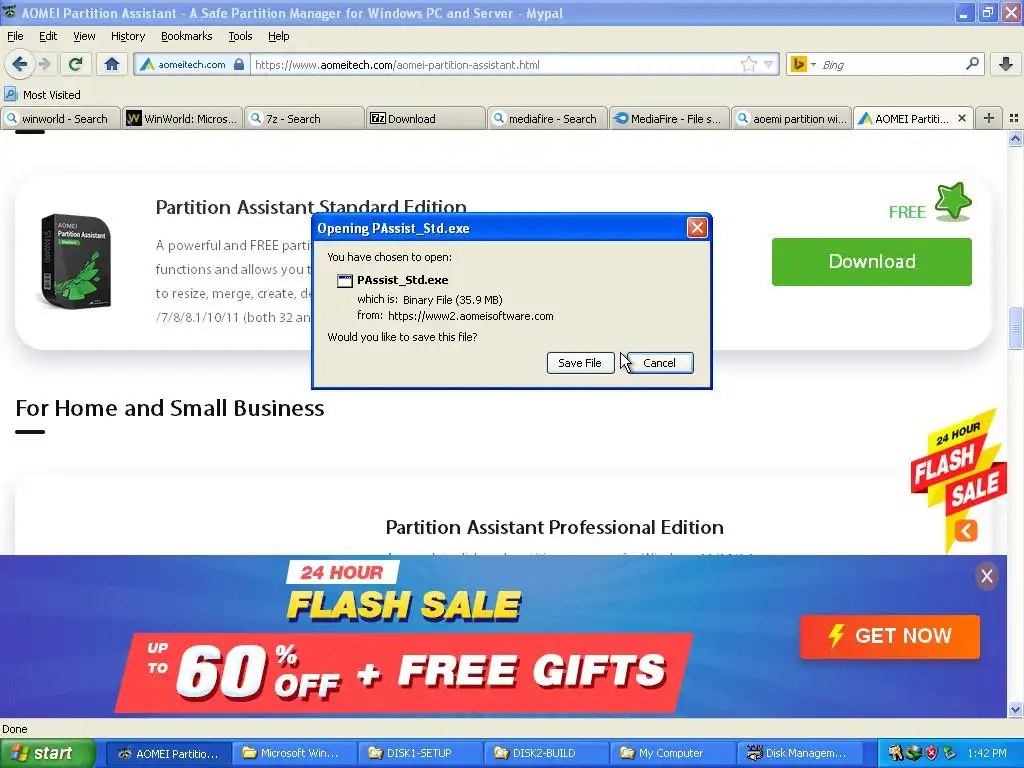Click the green Download button
The image size is (1024, 768).
point(871,261)
